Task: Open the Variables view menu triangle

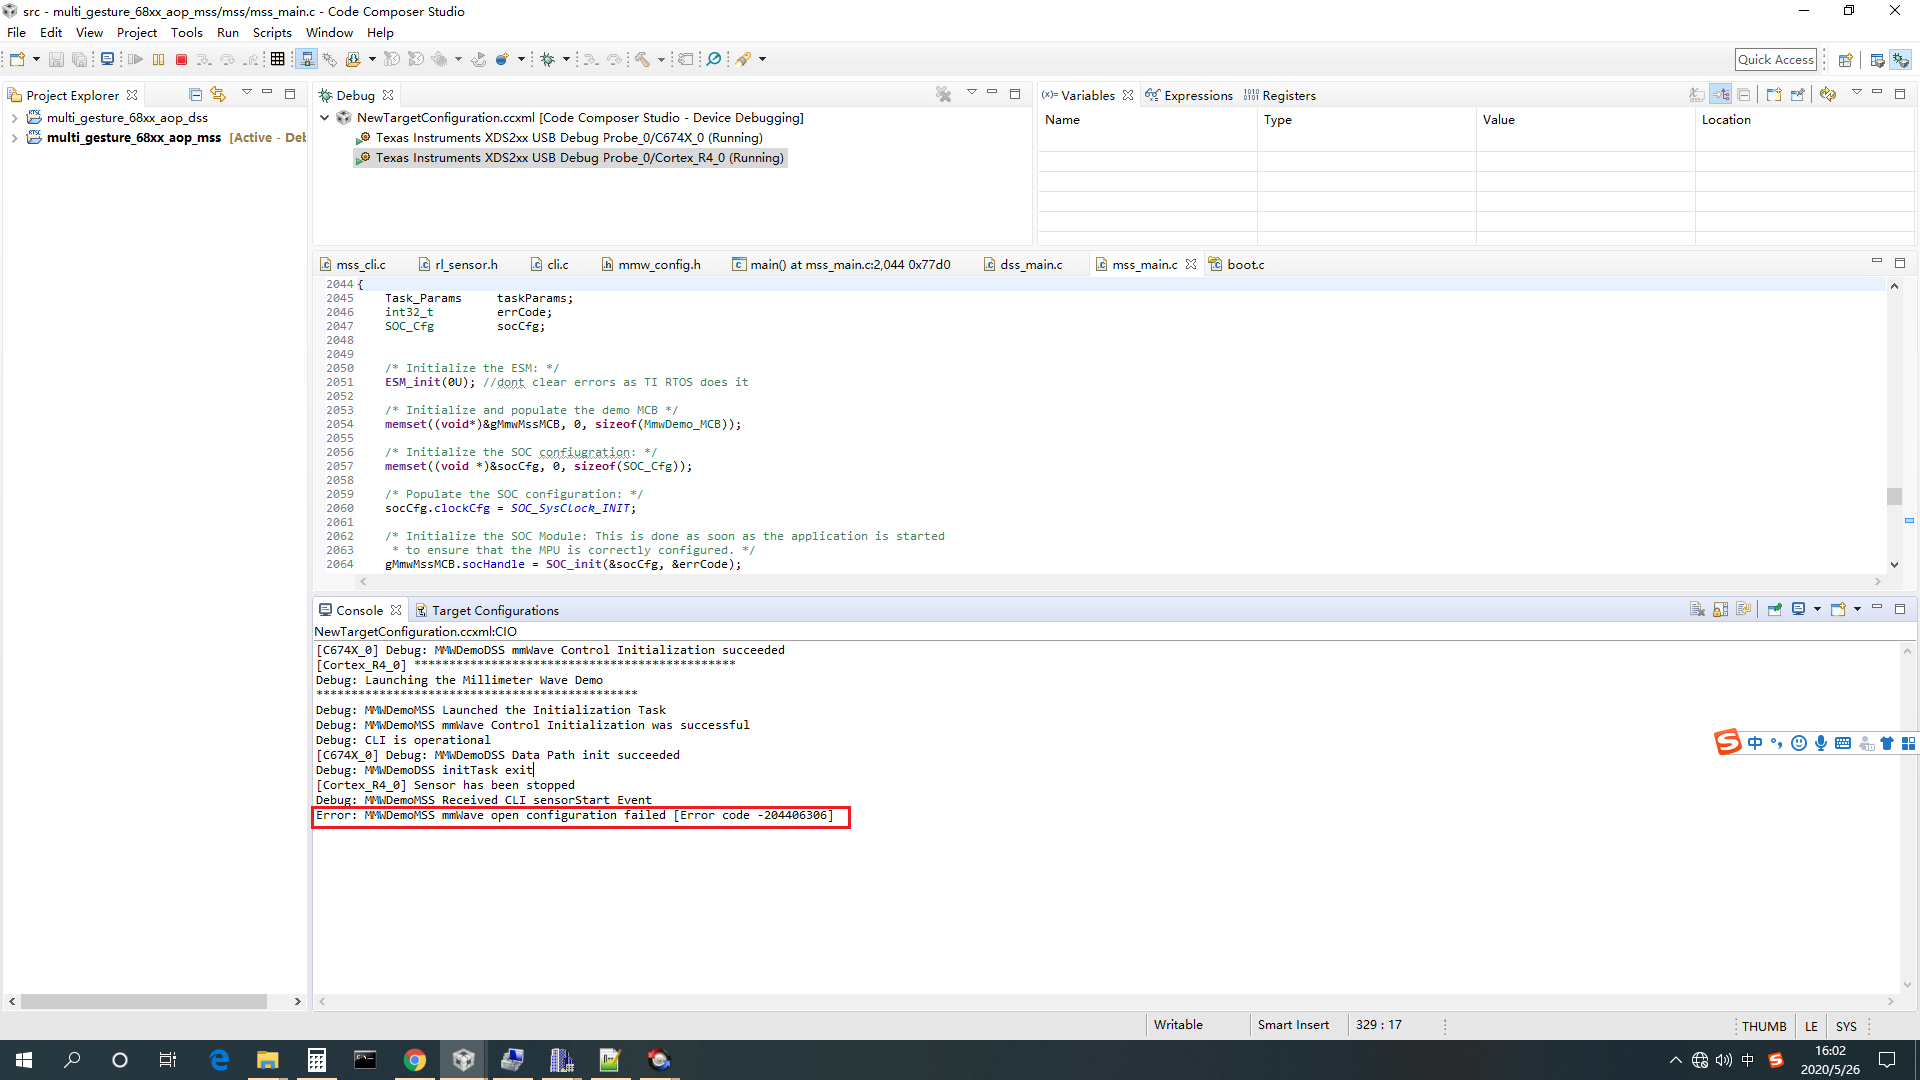Action: [1856, 93]
